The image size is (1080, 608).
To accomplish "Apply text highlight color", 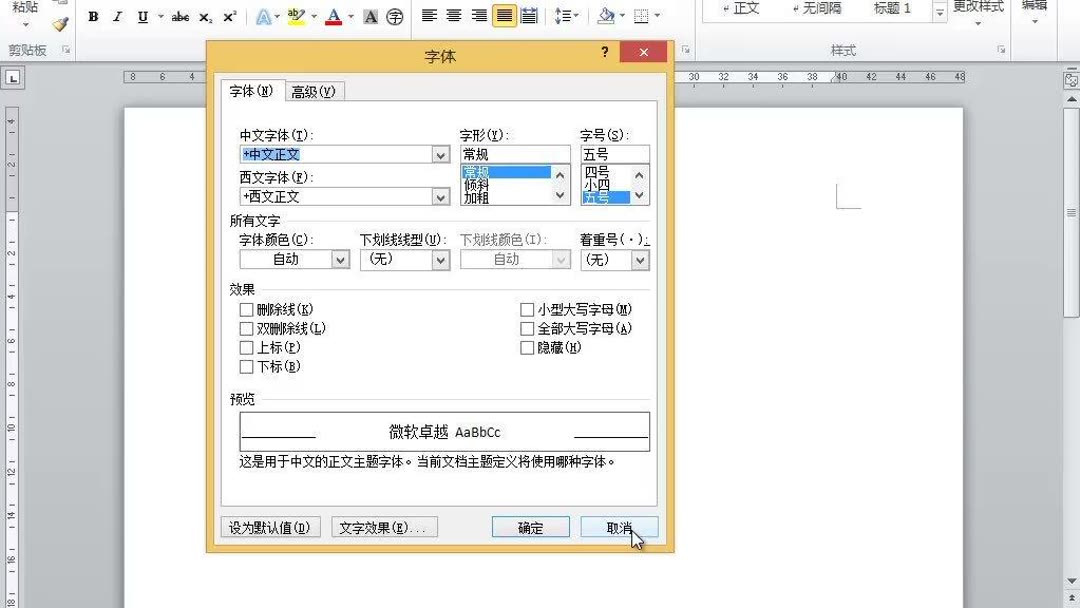I will pyautogui.click(x=295, y=17).
